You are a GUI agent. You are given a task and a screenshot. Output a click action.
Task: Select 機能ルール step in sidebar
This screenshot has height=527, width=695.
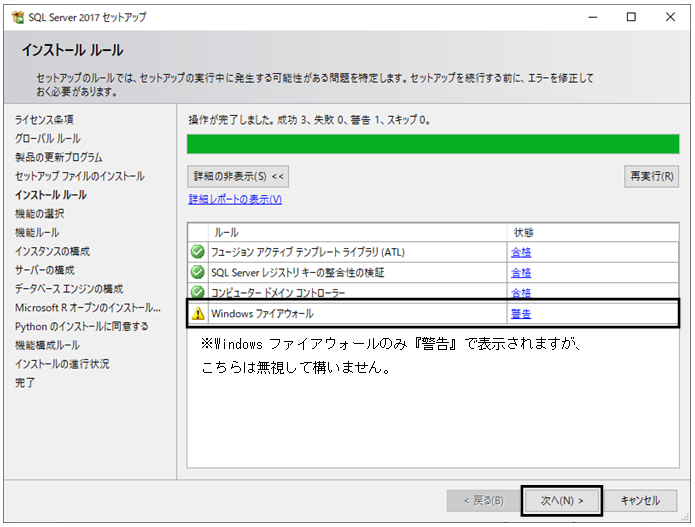pyautogui.click(x=37, y=232)
